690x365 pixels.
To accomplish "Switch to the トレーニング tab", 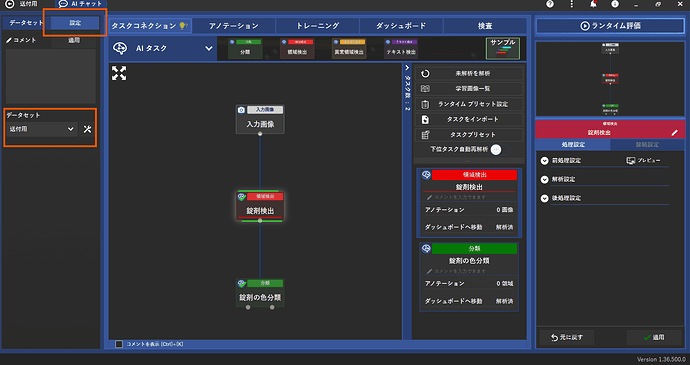I will pyautogui.click(x=318, y=26).
